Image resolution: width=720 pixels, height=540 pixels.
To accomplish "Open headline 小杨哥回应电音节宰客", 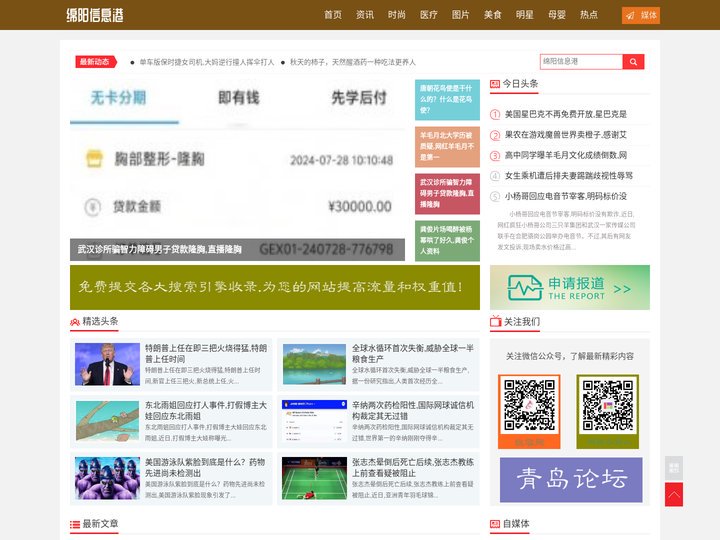I will point(566,197).
